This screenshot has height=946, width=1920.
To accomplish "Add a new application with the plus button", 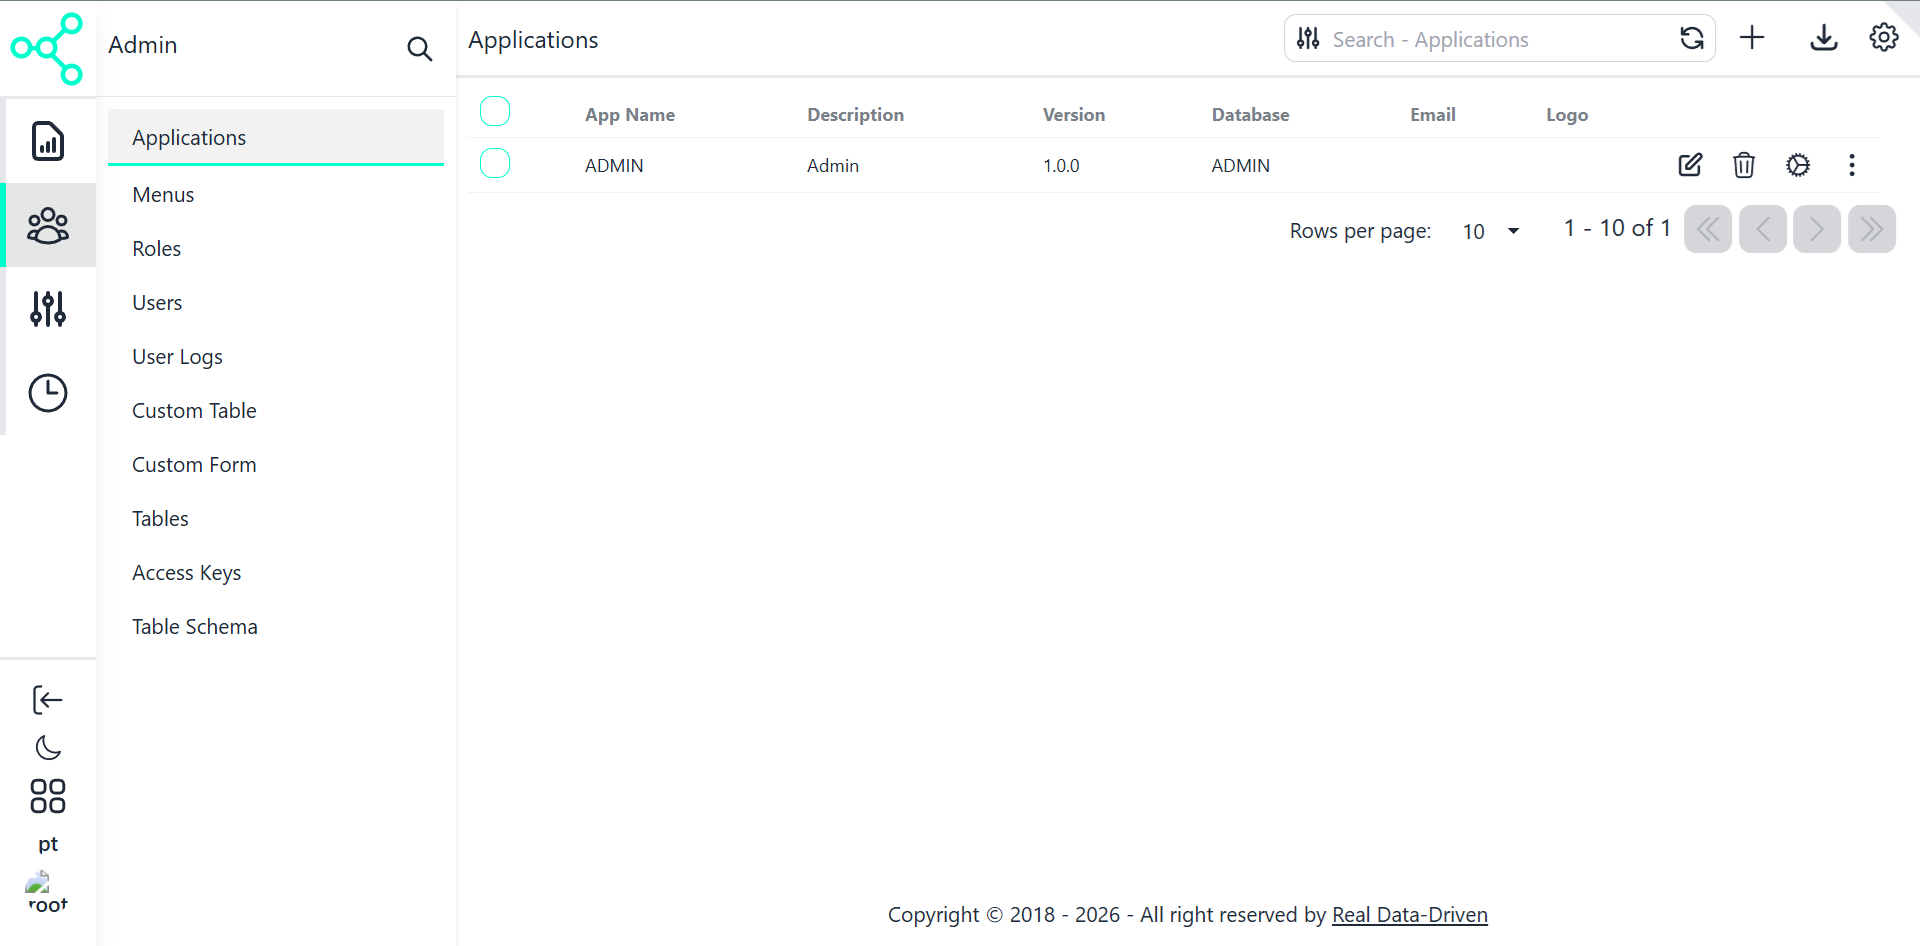I will [1753, 38].
